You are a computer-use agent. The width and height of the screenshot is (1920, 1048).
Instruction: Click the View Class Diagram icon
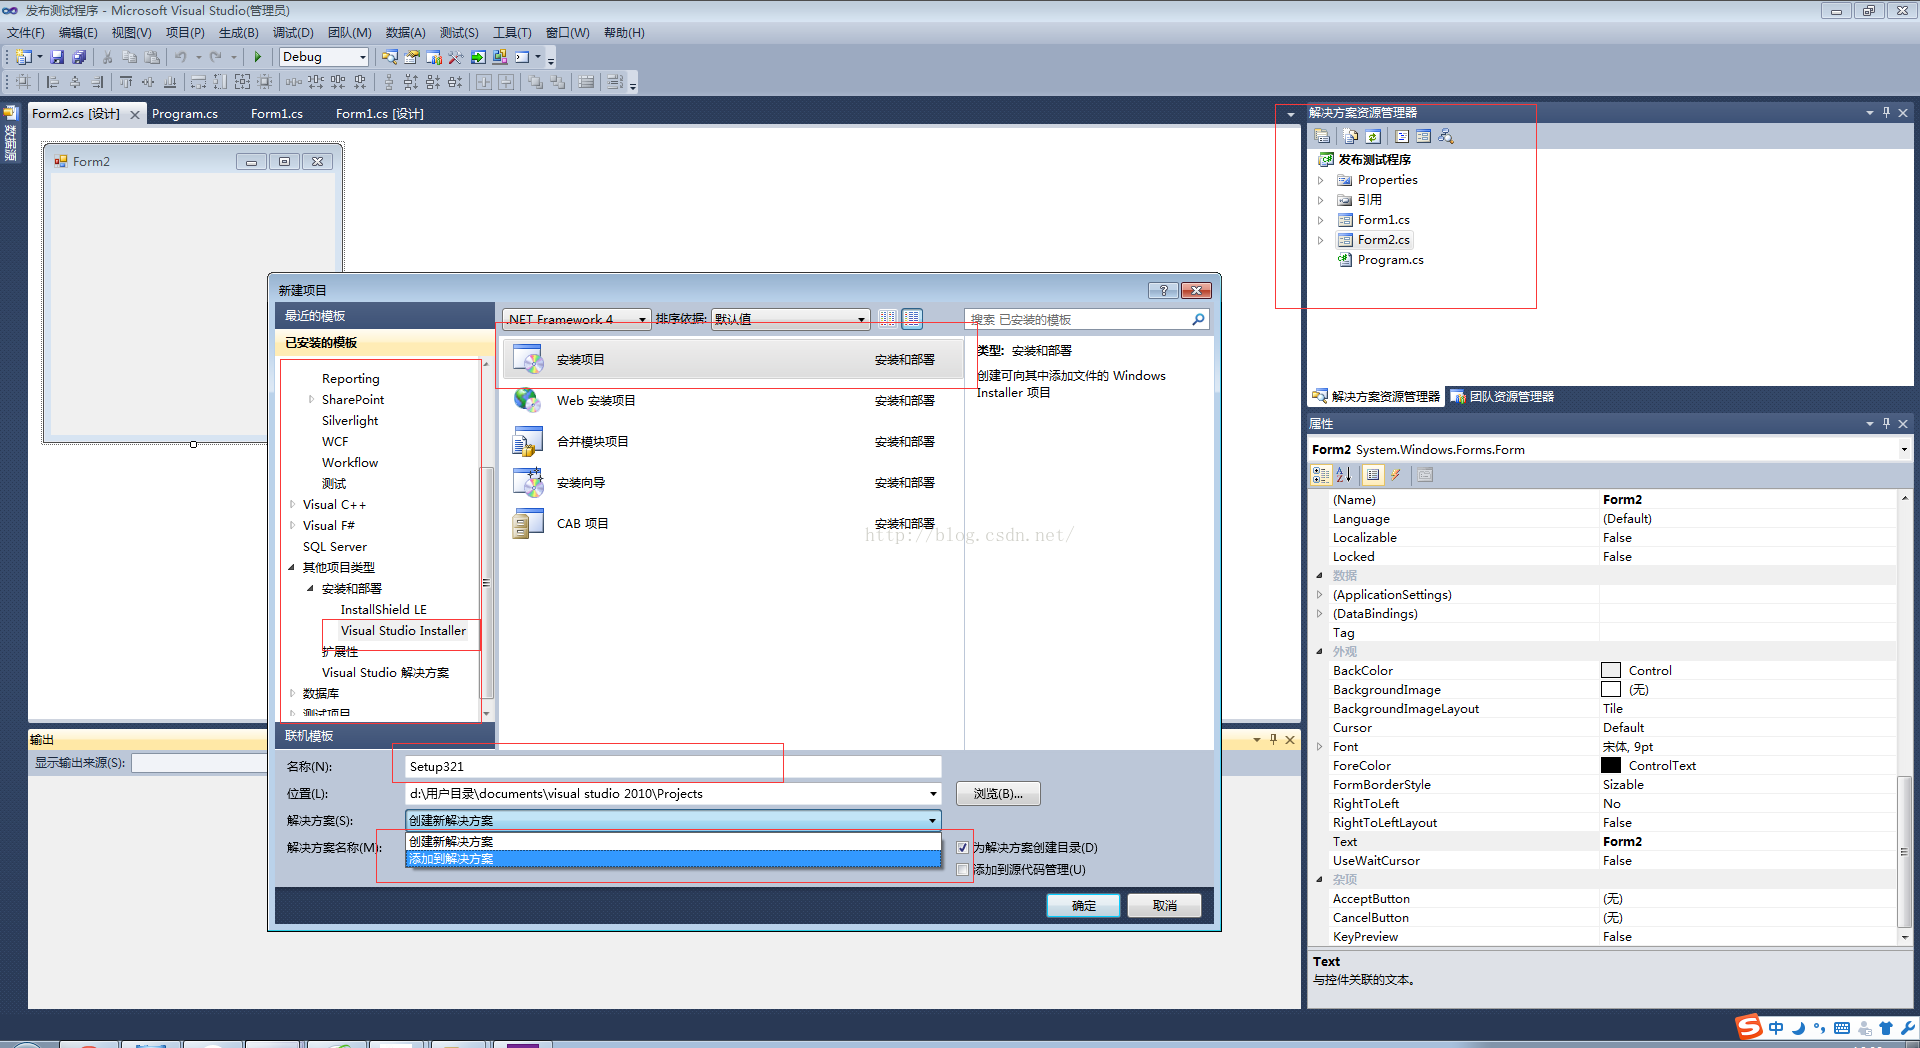pos(1445,136)
